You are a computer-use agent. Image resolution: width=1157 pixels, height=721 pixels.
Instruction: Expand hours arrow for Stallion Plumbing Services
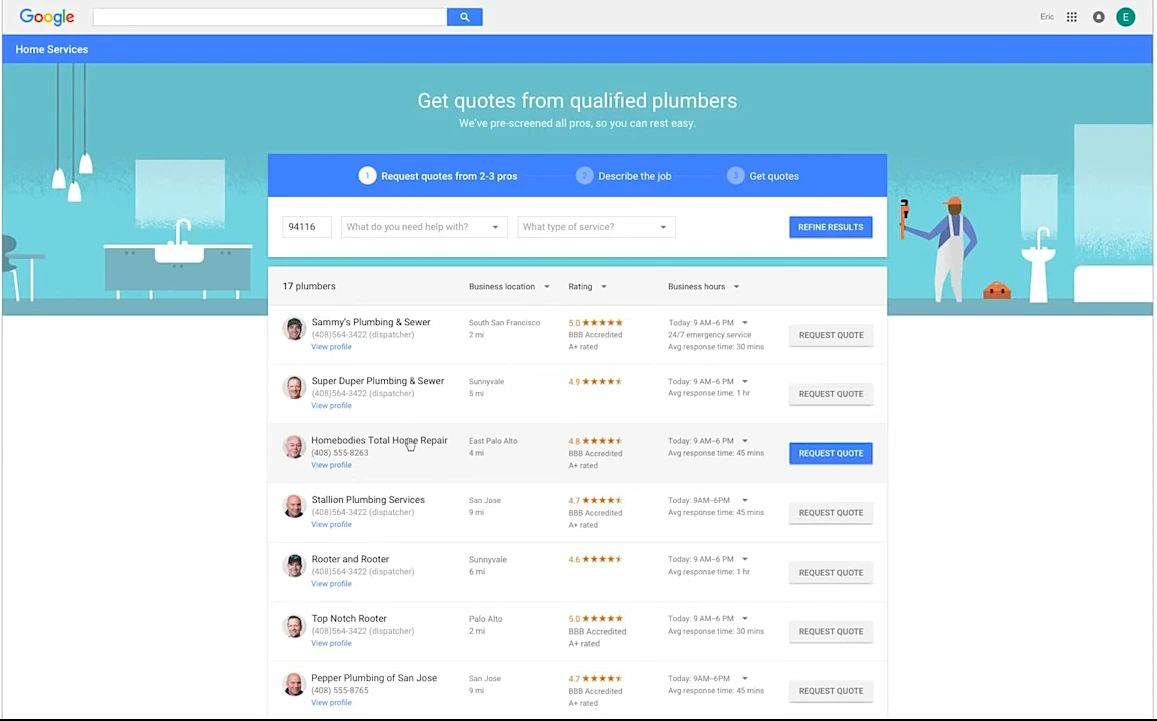click(x=745, y=500)
